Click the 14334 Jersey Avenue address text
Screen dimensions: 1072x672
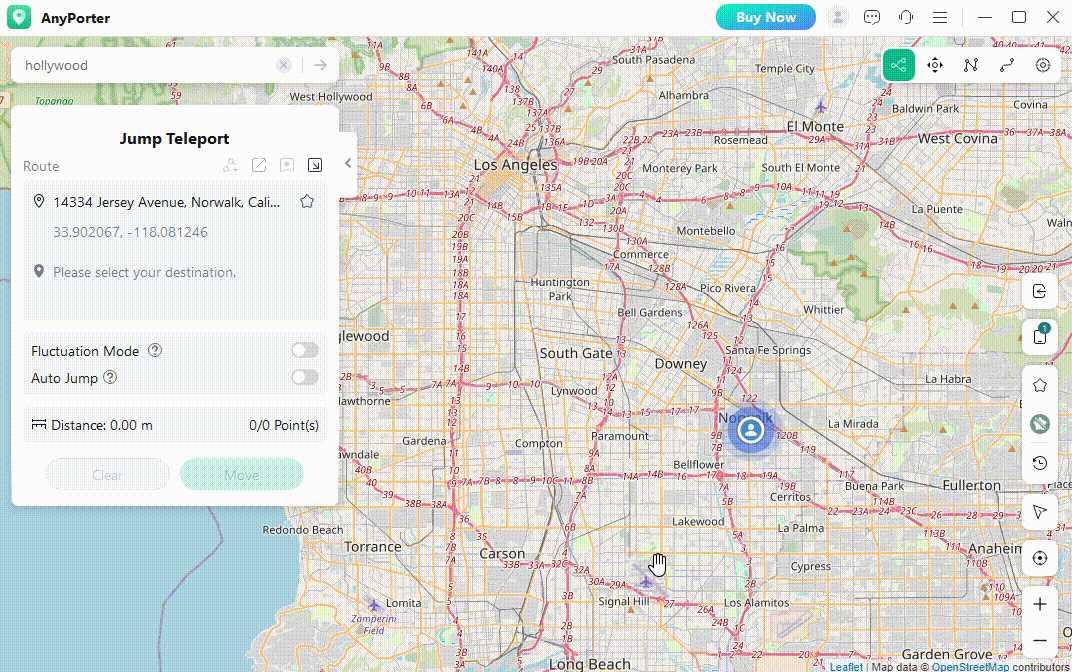[x=167, y=202]
